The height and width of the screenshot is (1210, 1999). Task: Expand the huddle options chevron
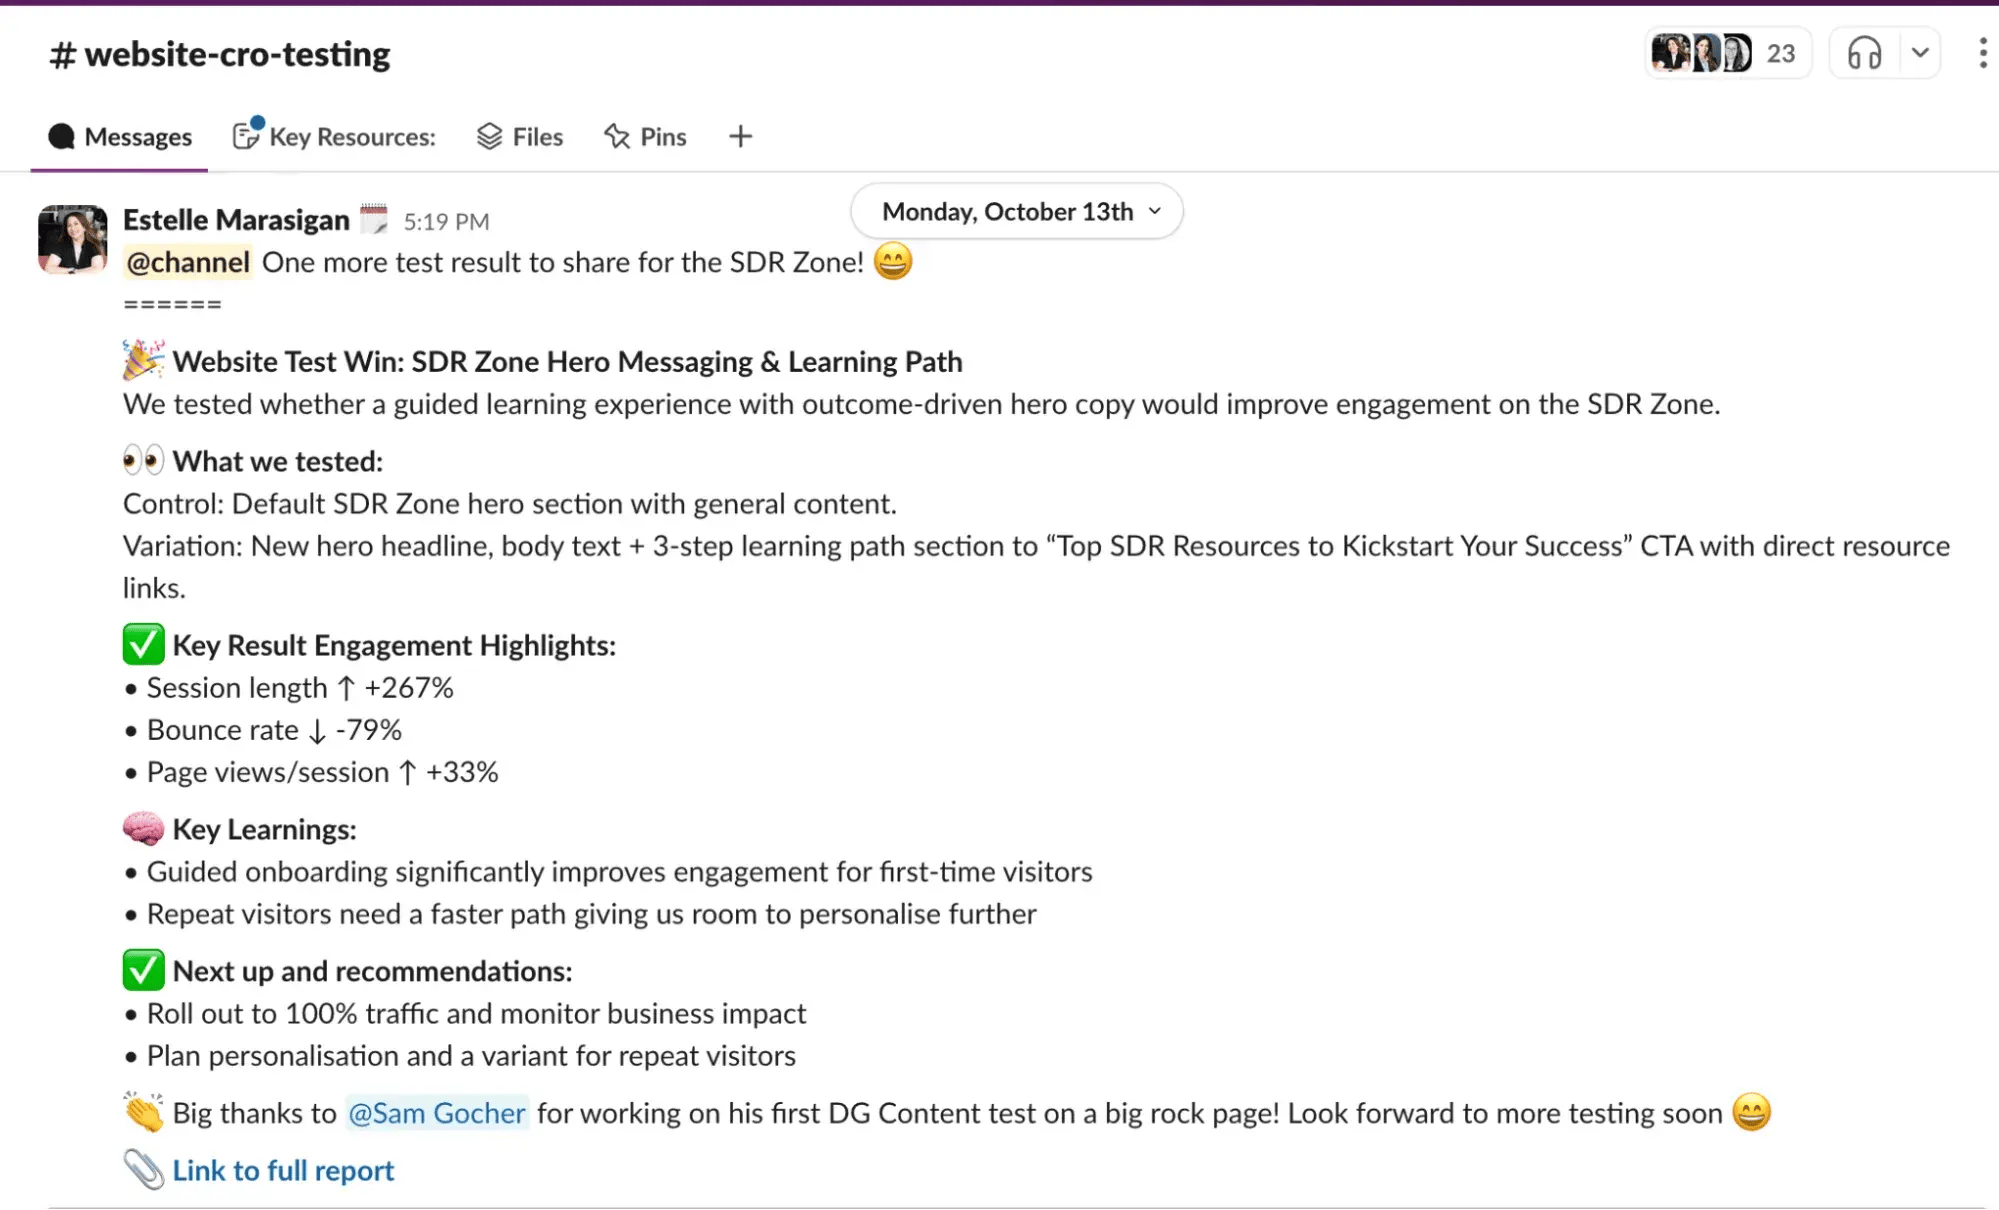[x=1919, y=52]
